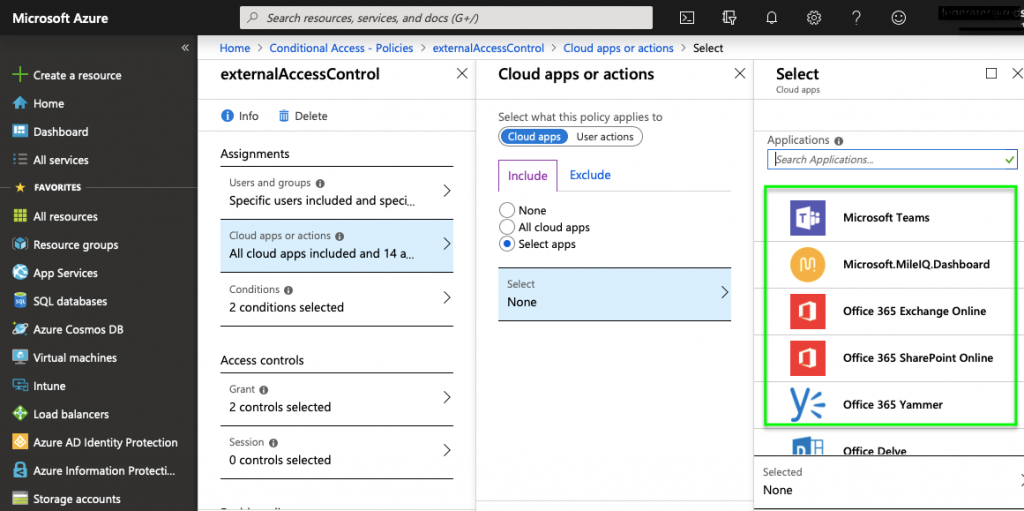
Task: Open portal settings gear icon
Action: (x=814, y=17)
